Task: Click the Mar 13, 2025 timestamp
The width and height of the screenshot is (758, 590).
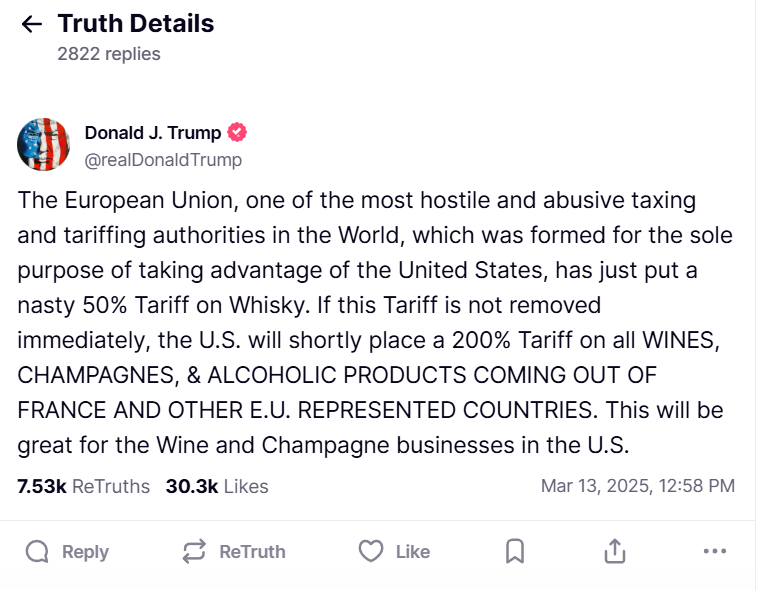Action: point(638,486)
